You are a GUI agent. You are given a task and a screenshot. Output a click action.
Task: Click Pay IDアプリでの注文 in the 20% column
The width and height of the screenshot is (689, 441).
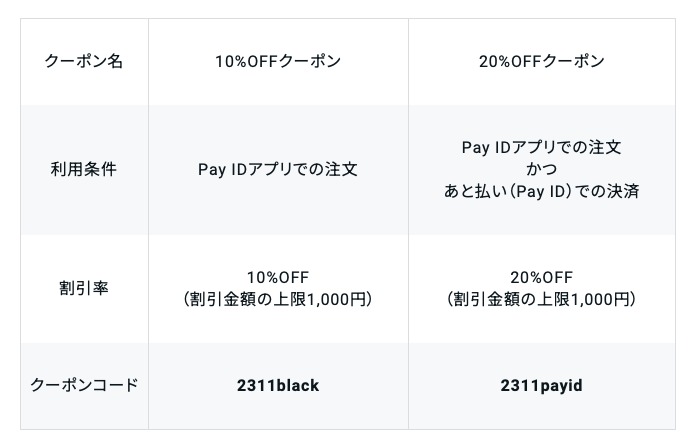pyautogui.click(x=541, y=147)
